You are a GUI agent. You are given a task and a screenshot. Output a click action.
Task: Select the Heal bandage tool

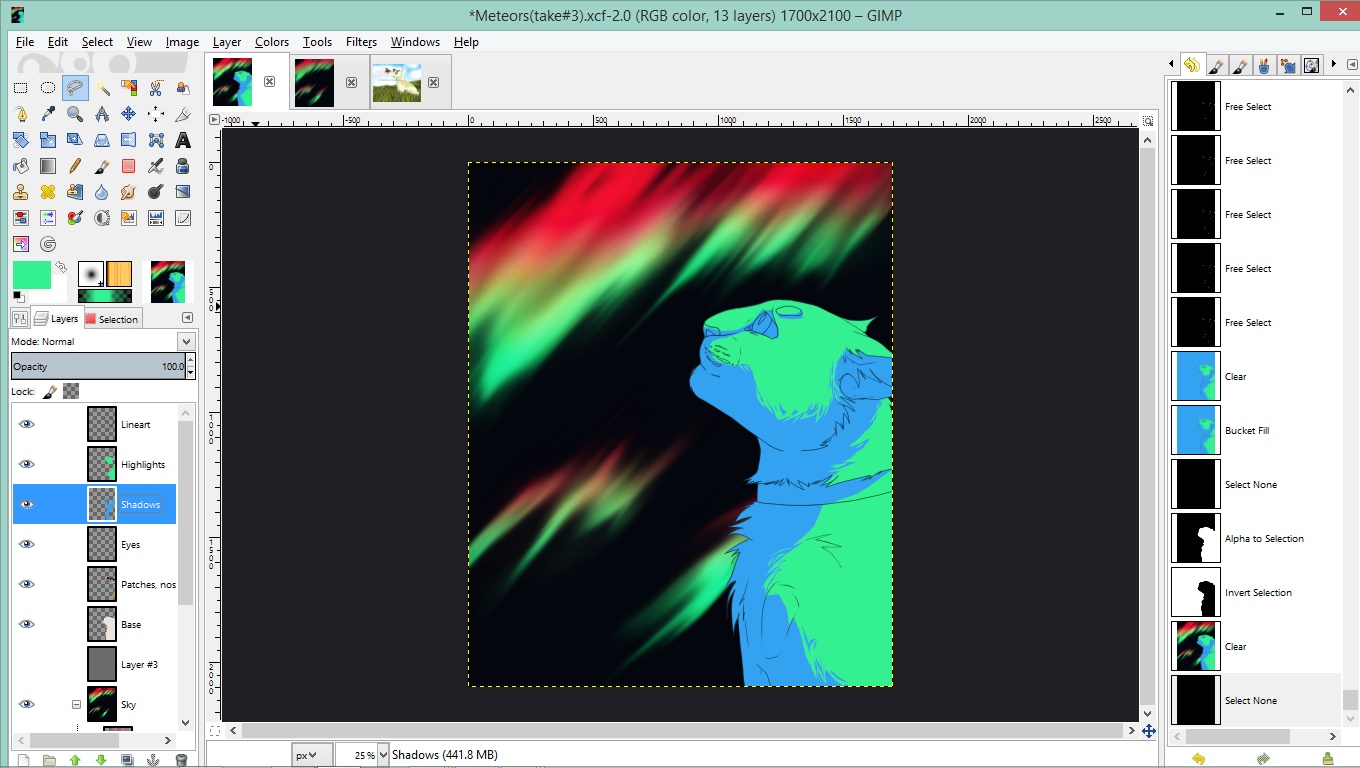click(x=47, y=192)
